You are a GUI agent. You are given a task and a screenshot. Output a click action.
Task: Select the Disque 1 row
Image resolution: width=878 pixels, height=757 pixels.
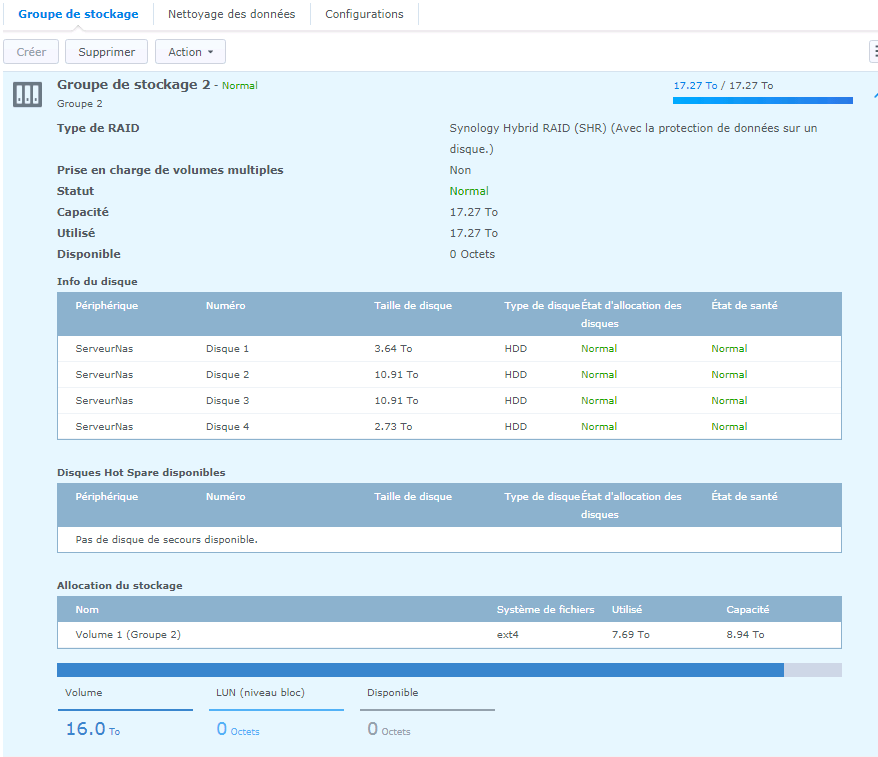click(x=449, y=349)
